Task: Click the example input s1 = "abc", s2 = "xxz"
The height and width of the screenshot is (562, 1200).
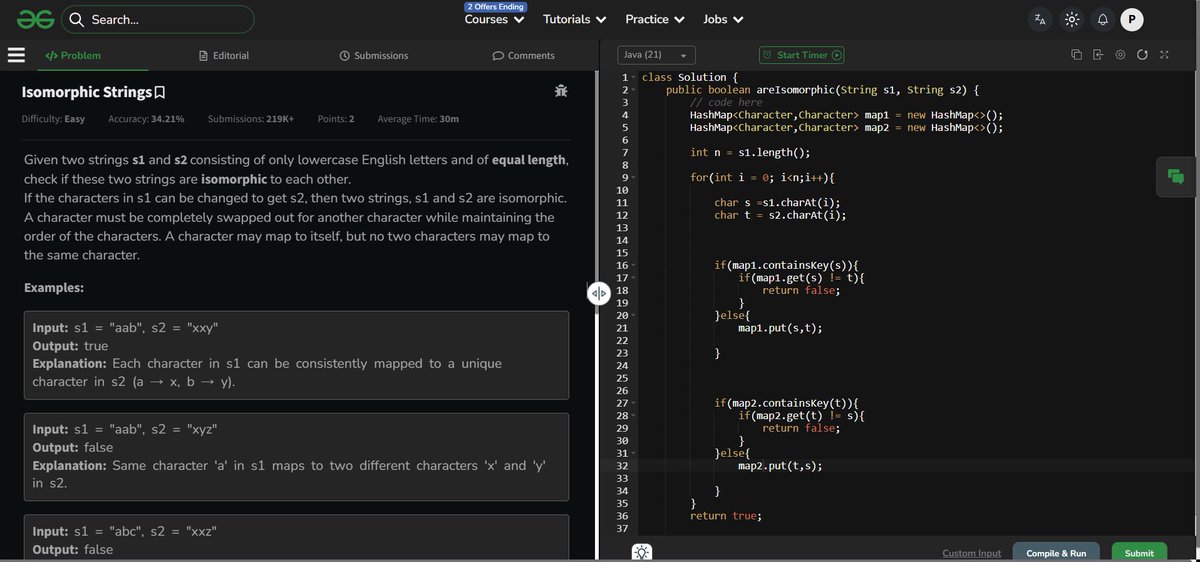Action: coord(125,531)
